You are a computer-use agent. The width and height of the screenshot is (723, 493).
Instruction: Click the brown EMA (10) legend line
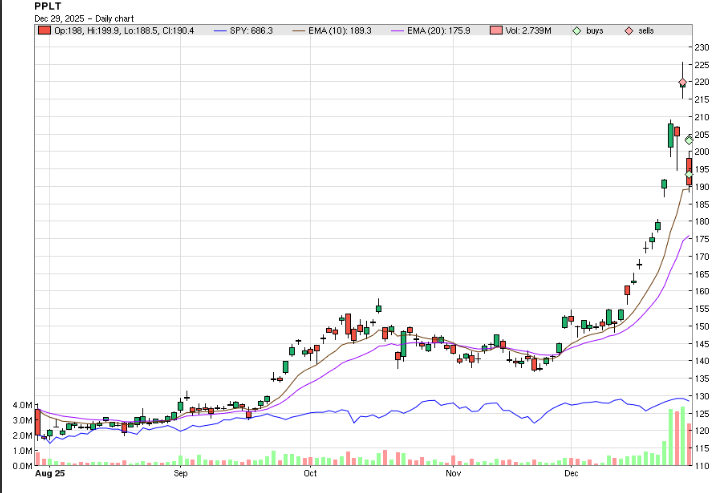coord(299,31)
